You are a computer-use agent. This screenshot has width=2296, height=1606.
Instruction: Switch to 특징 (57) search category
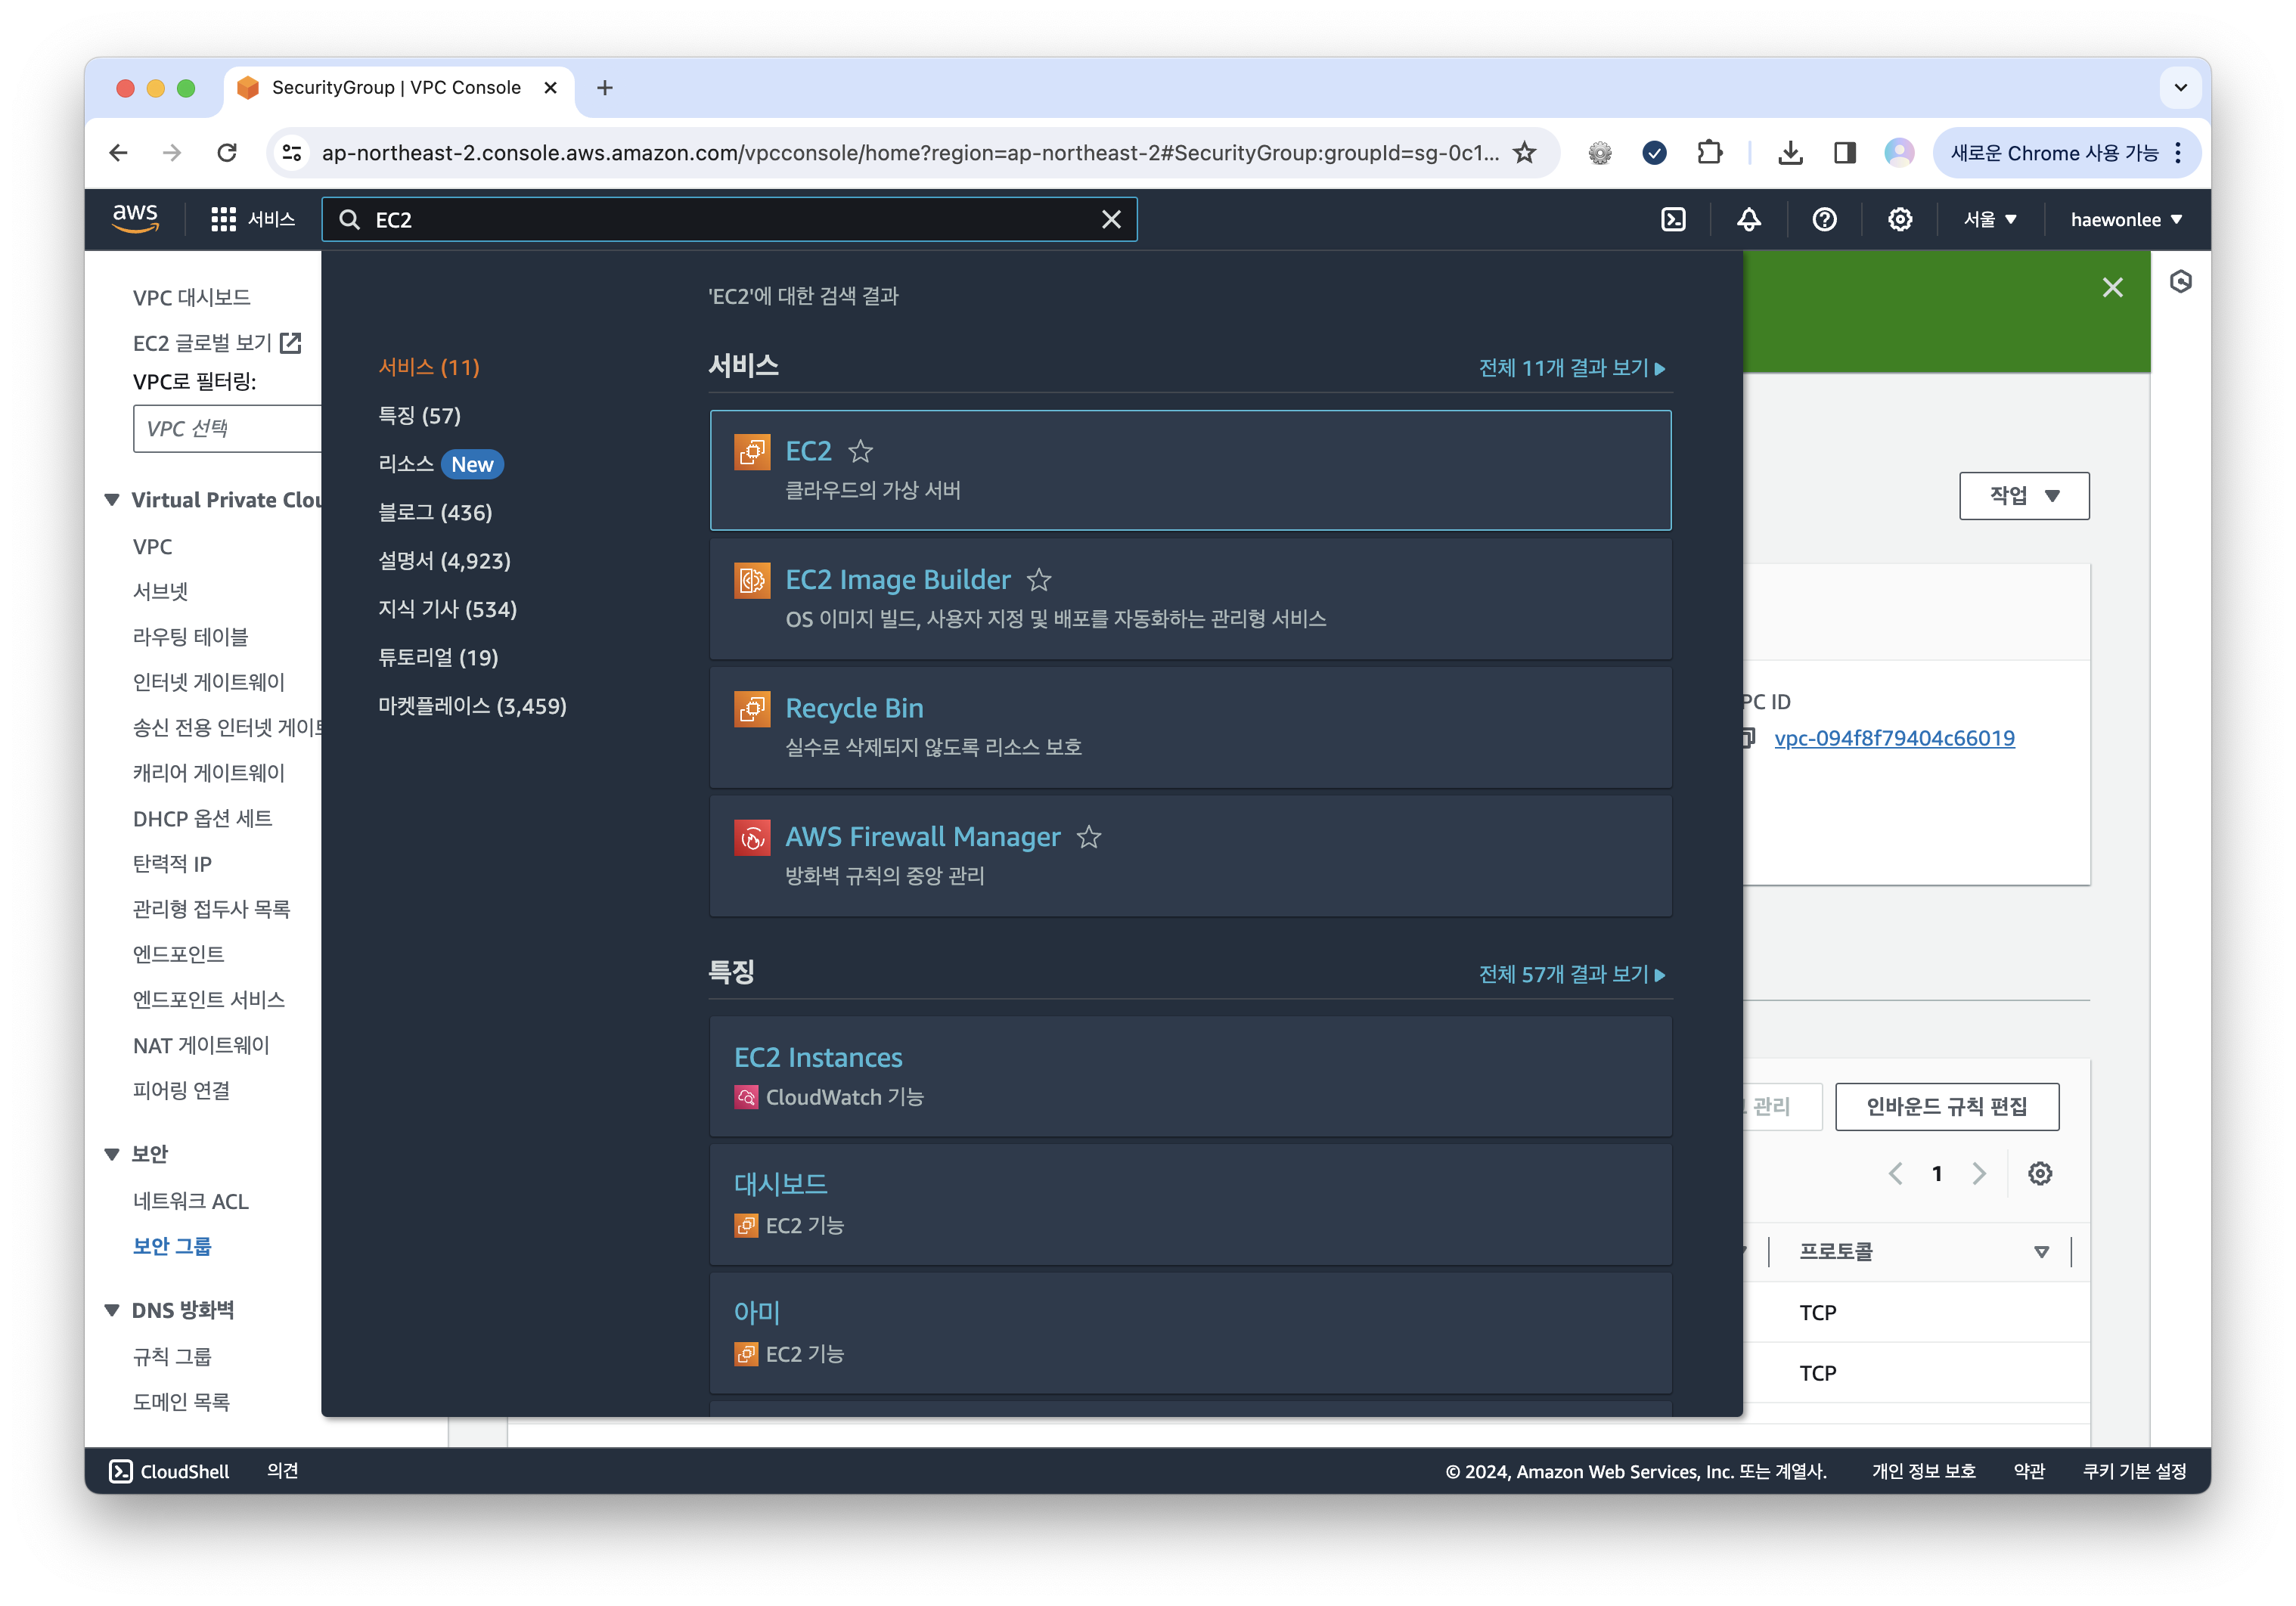[420, 416]
